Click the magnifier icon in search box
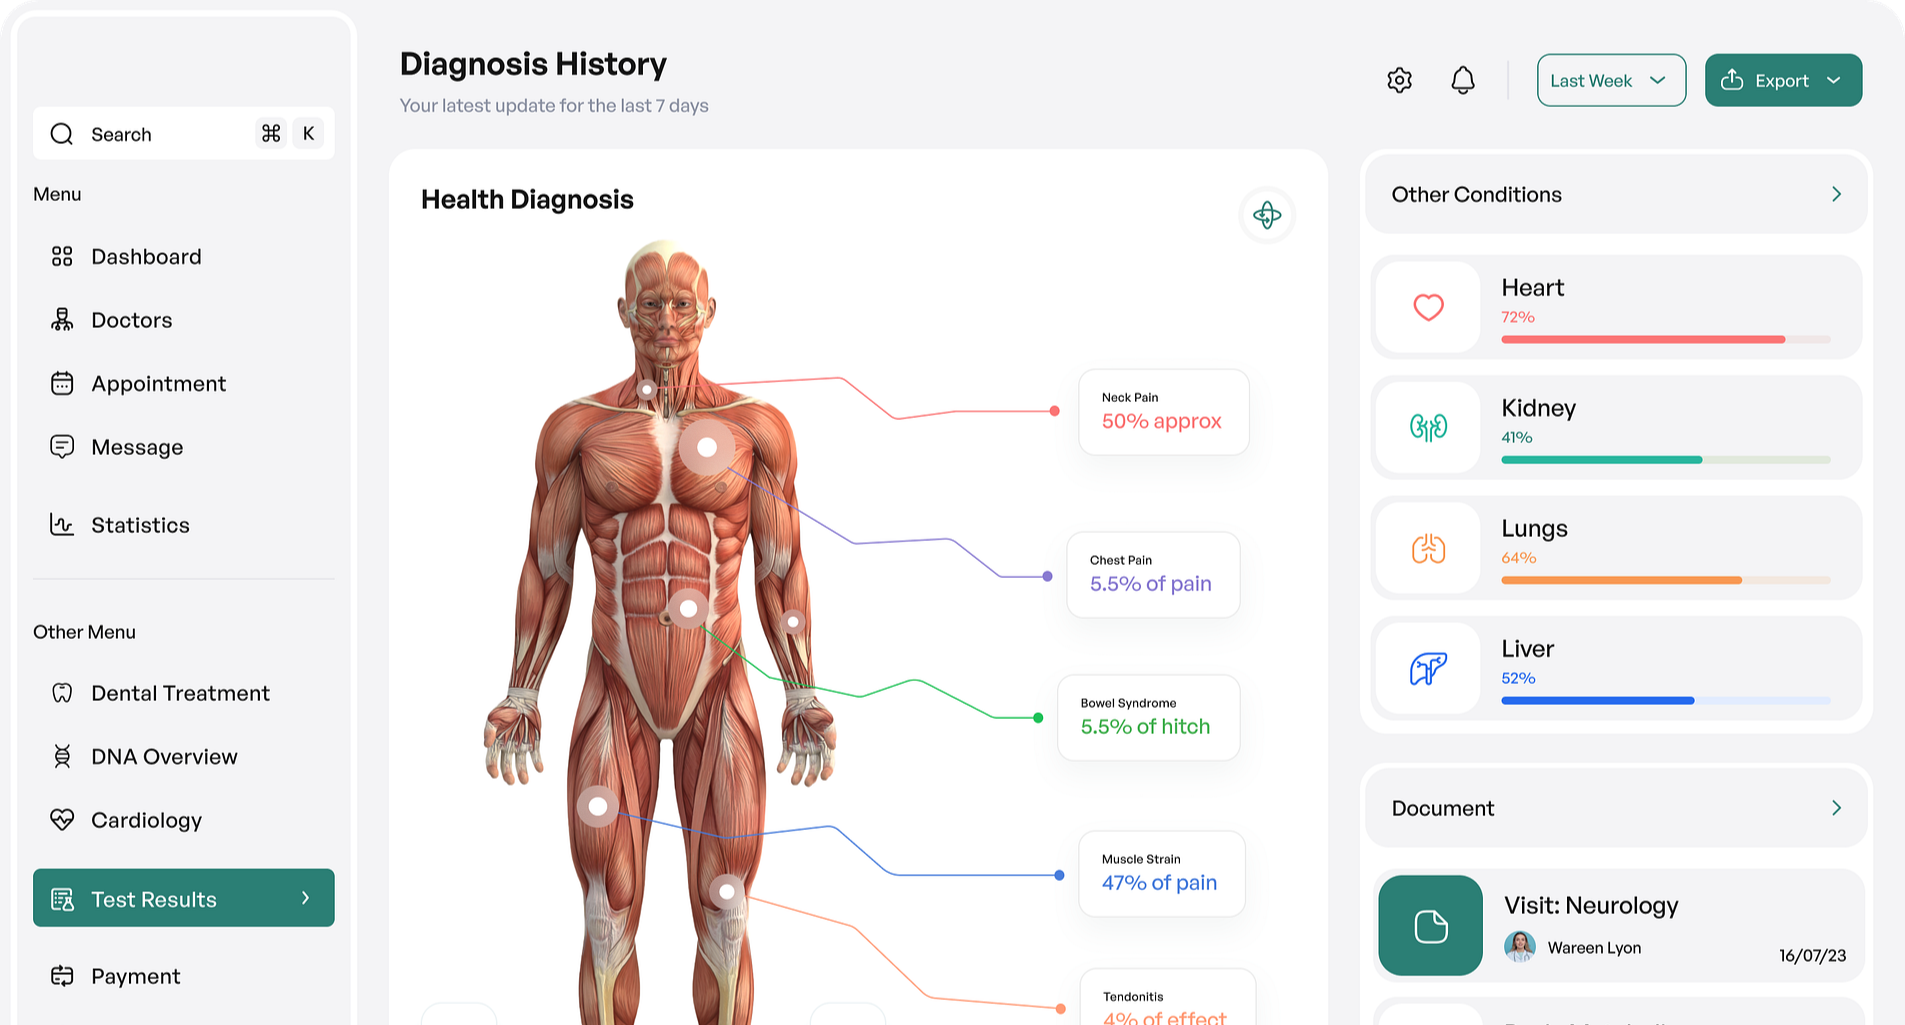Viewport: 1905px width, 1025px height. click(62, 134)
